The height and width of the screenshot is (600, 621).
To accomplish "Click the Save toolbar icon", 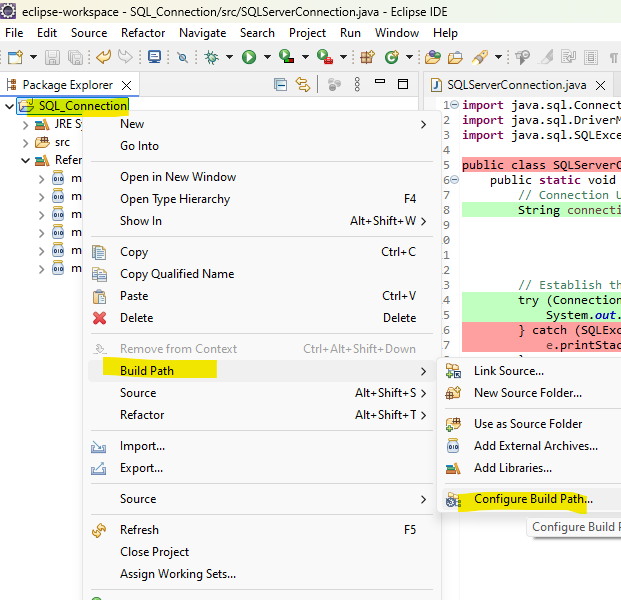I will tap(52, 57).
